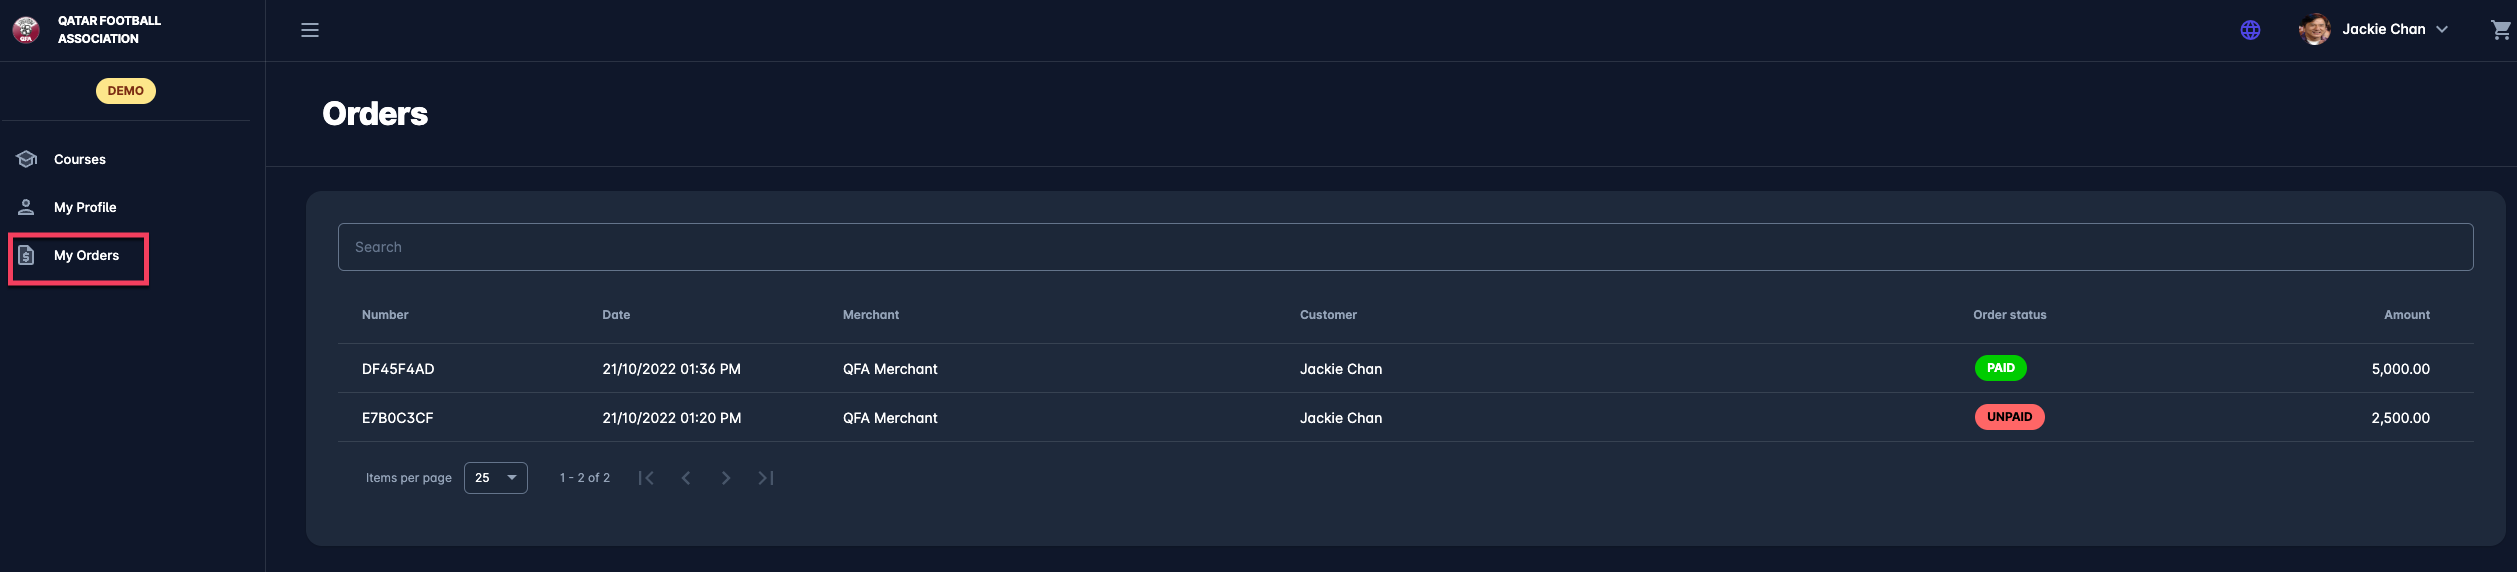Click the My Profile person icon
Viewport: 2517px width, 572px height.
(x=27, y=207)
